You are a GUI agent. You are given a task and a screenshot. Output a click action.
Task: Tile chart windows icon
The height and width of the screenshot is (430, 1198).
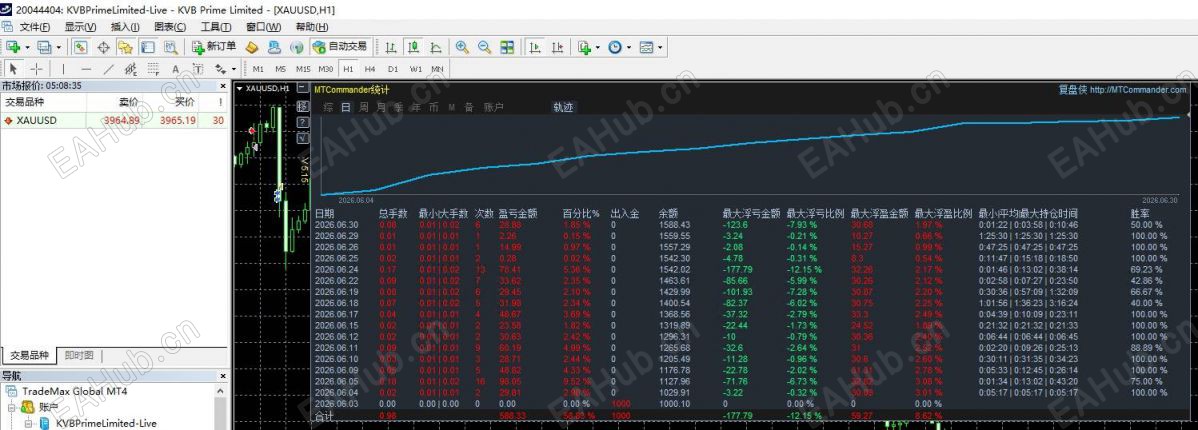(x=507, y=47)
